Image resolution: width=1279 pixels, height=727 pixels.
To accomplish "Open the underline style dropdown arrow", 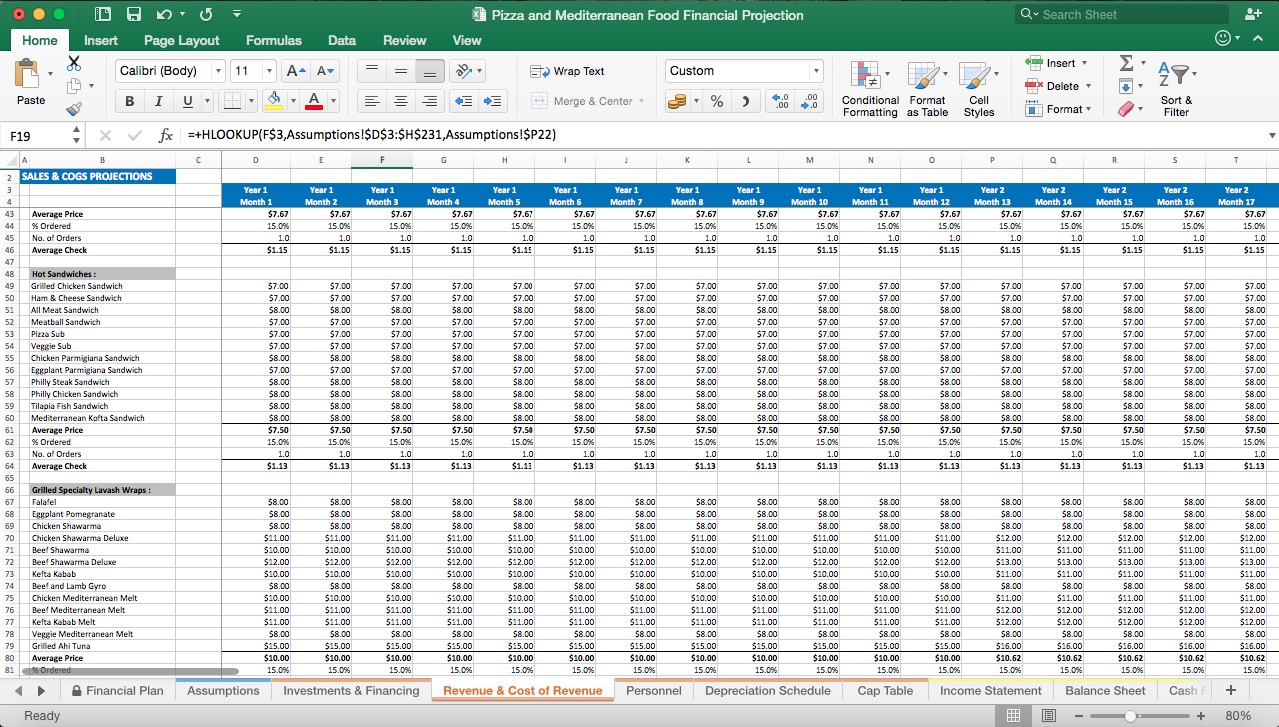I will pyautogui.click(x=206, y=101).
